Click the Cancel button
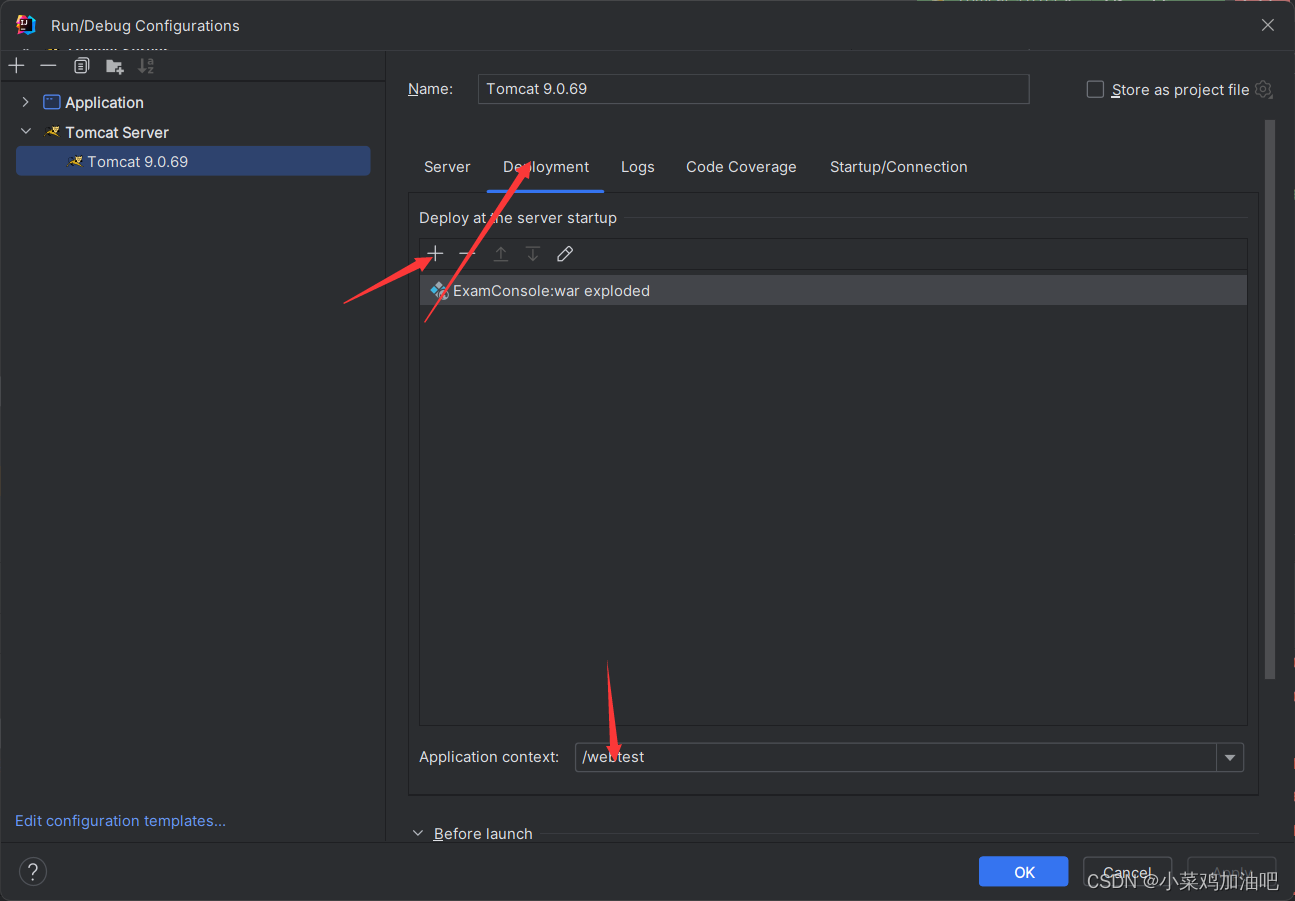Screen dimensions: 1295x901 coord(1127,872)
